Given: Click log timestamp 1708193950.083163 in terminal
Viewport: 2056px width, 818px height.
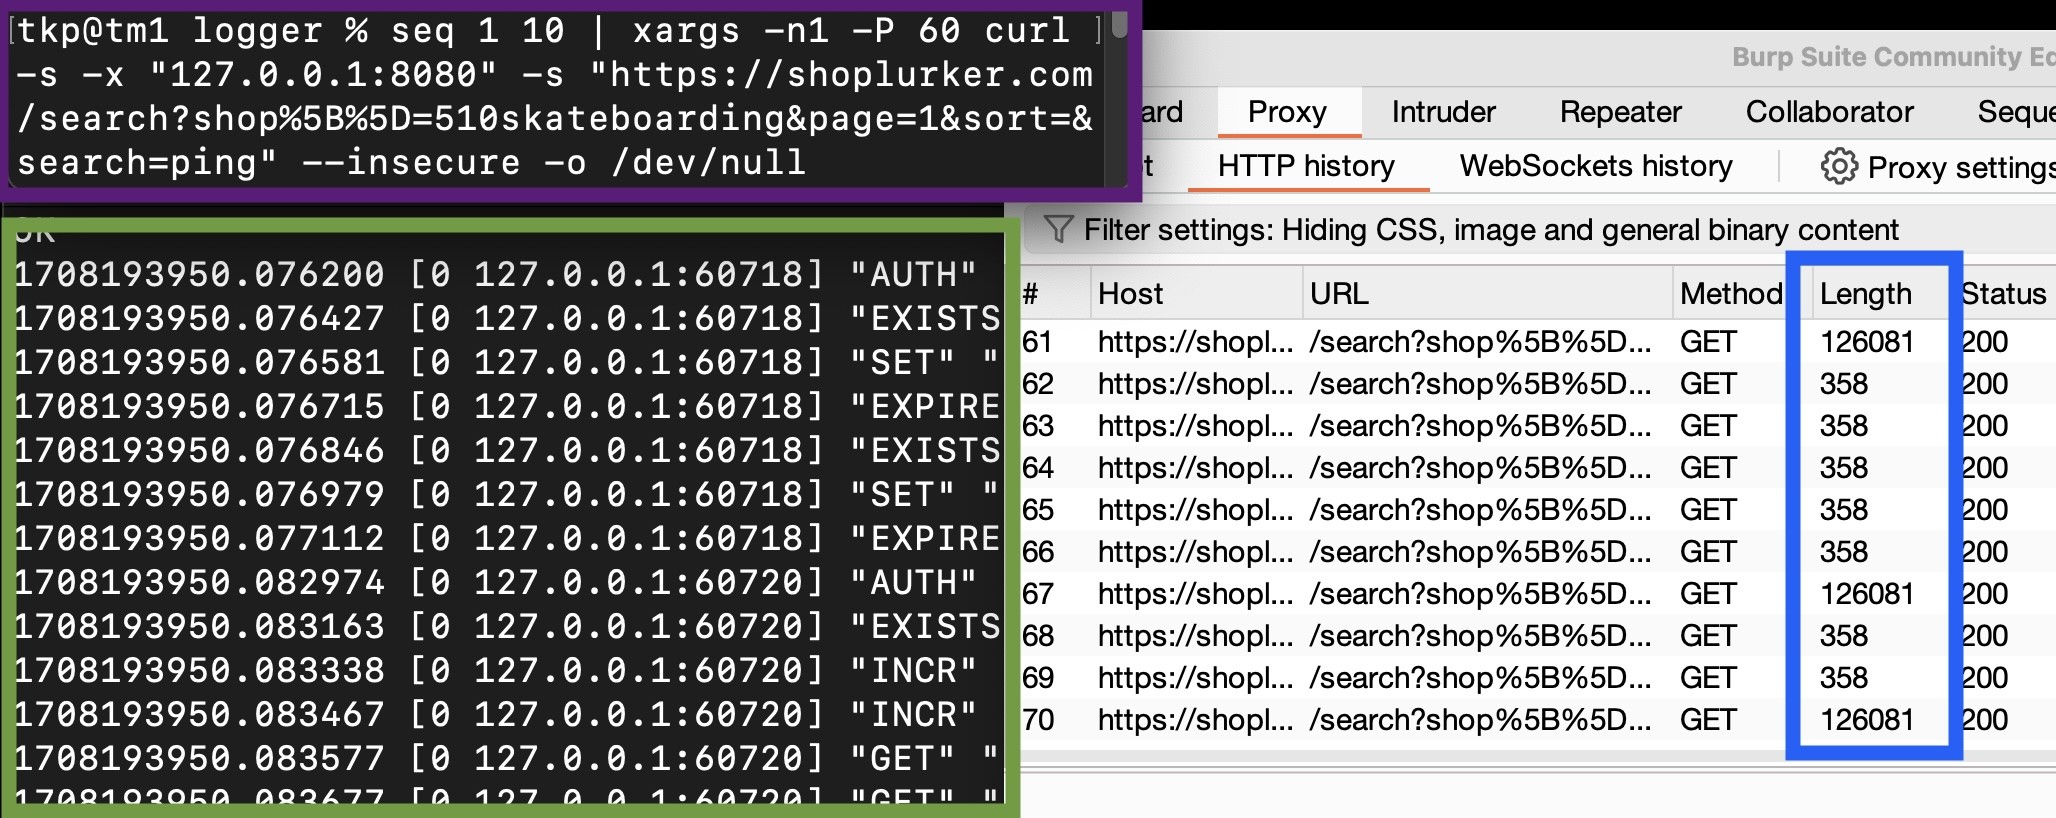Looking at the screenshot, I should (200, 626).
